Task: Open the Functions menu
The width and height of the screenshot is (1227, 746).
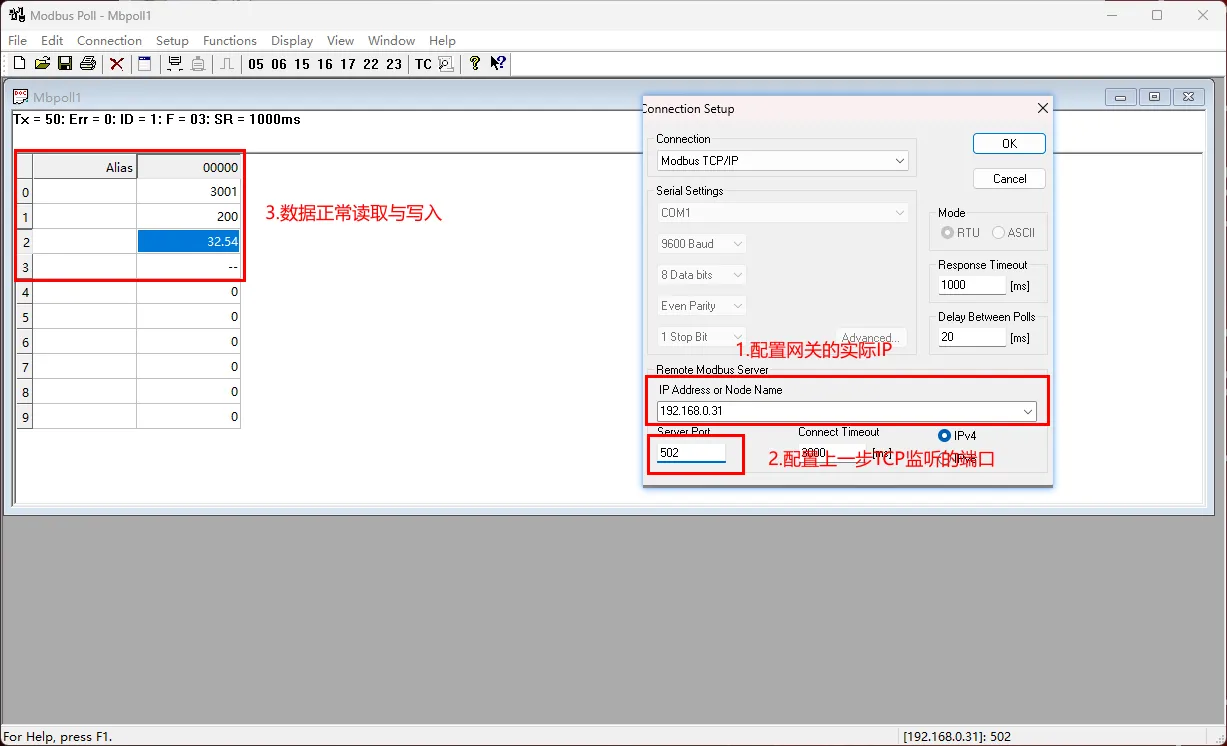Action: [230, 40]
